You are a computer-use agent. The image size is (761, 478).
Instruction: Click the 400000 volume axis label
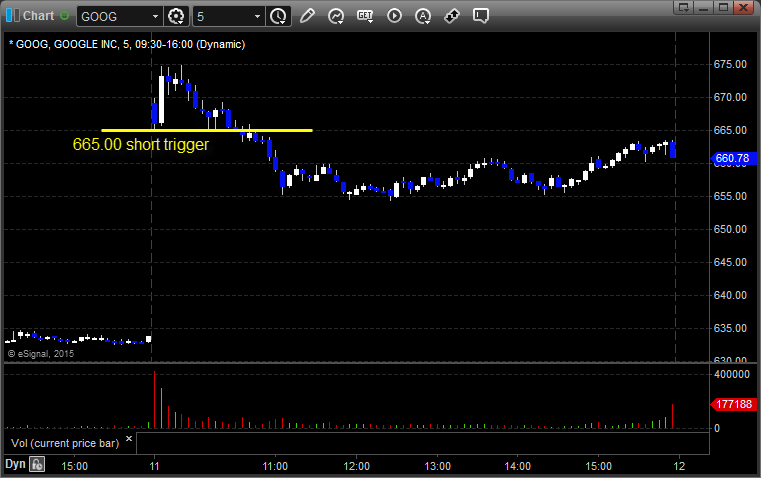tap(732, 374)
